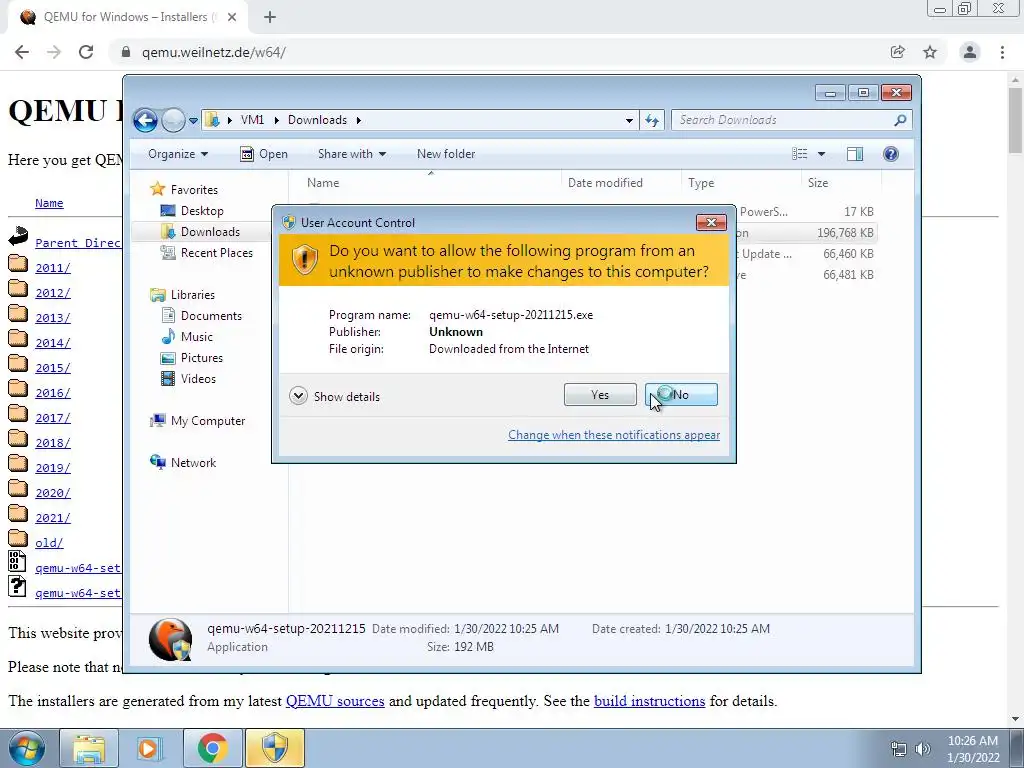The width and height of the screenshot is (1024, 768).
Task: Select Recent Places in navigation pane
Action: (216, 253)
